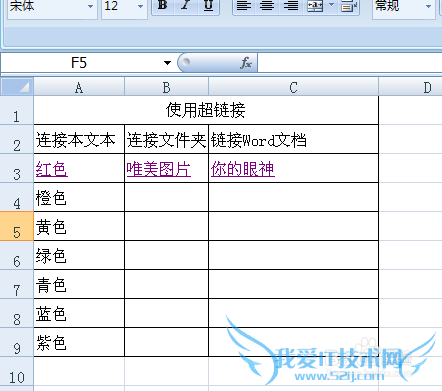442x391 pixels.
Task: Select row 2 header
Action: point(17,139)
